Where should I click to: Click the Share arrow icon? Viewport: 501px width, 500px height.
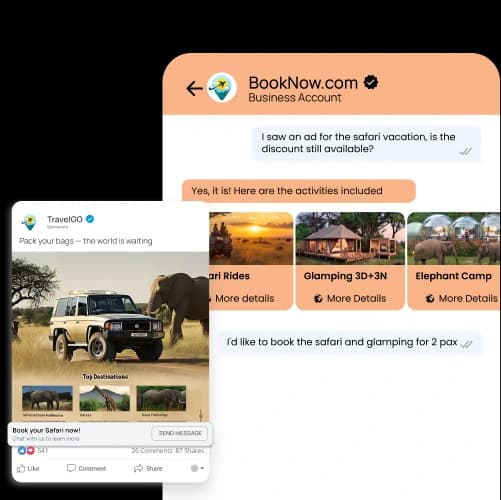tap(138, 468)
